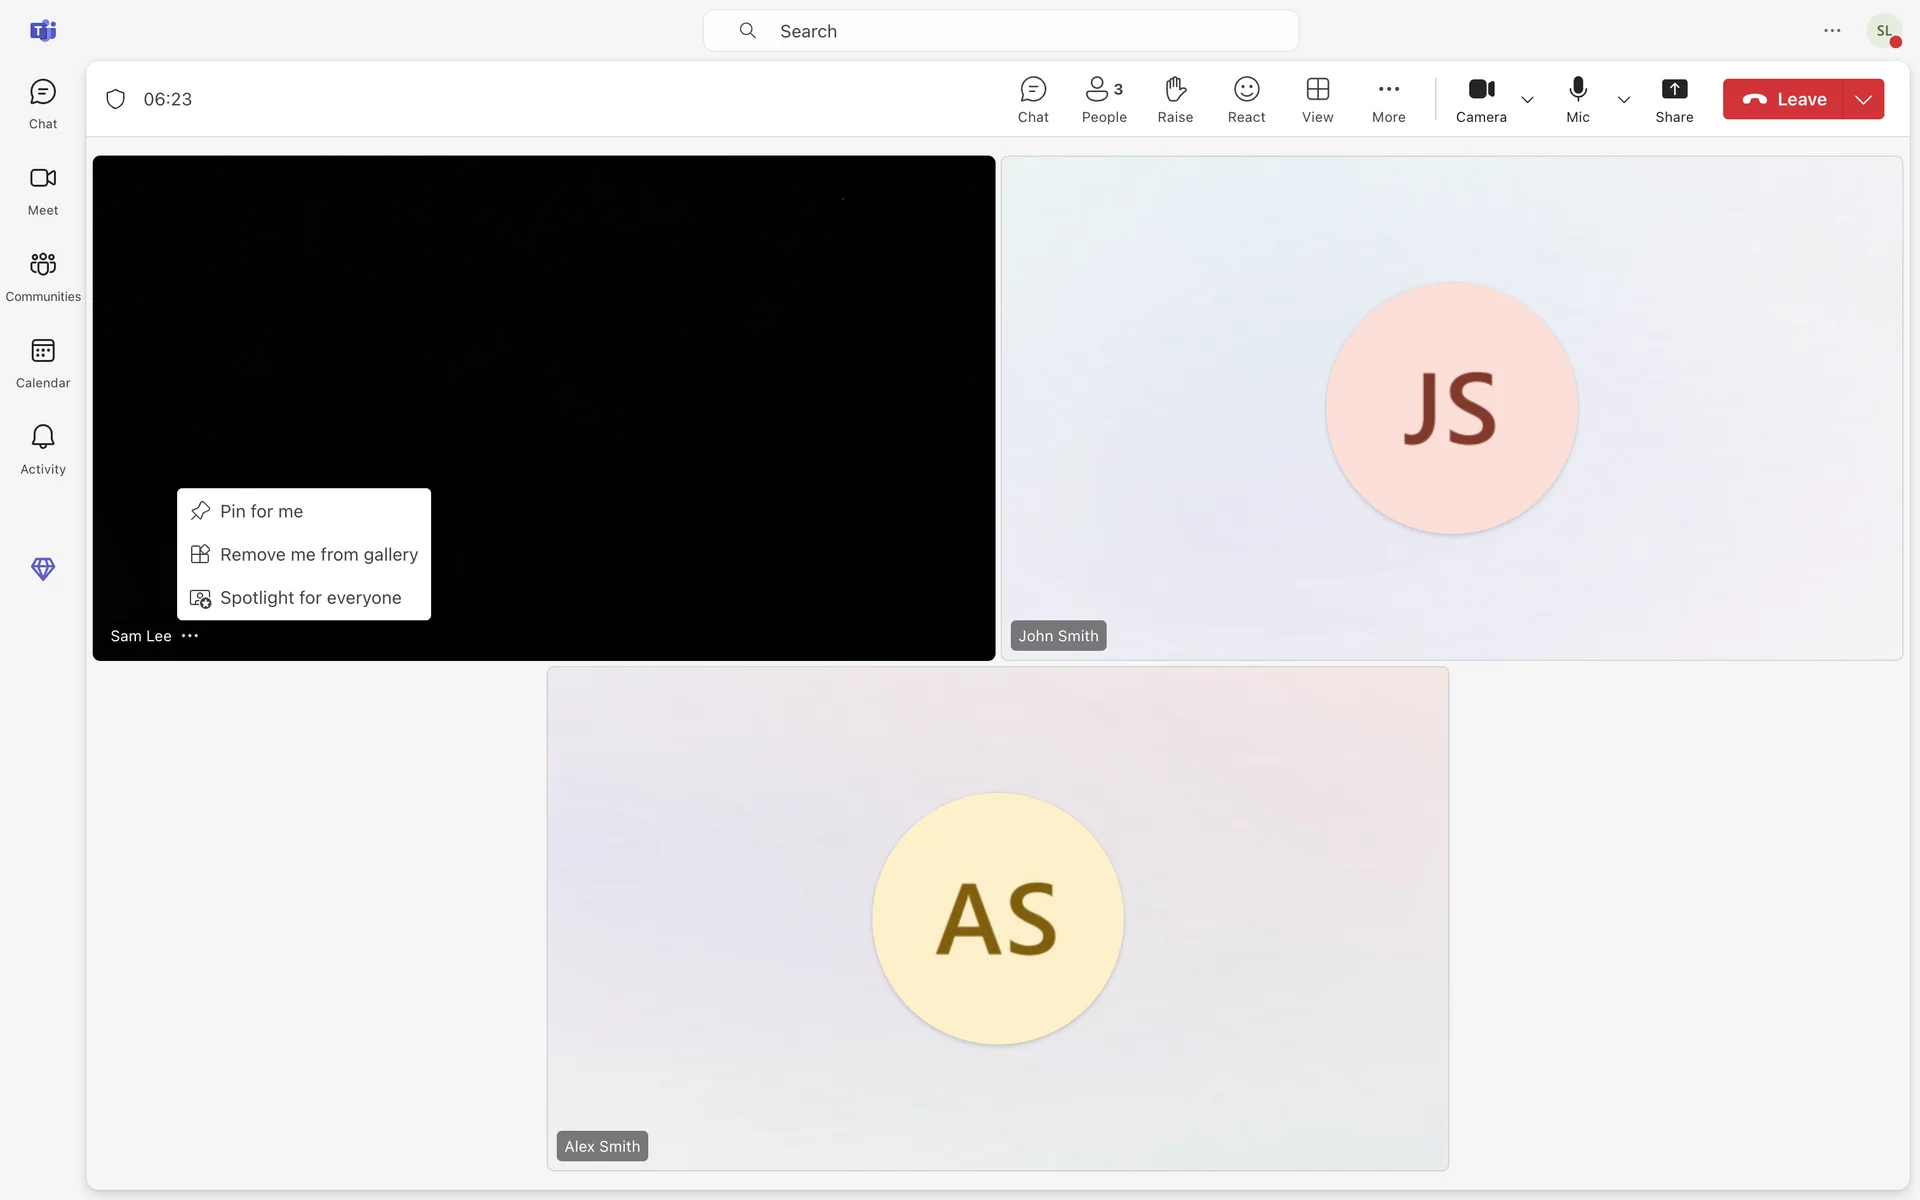The image size is (1920, 1200).
Task: Open the meeting security shield info
Action: point(116,99)
